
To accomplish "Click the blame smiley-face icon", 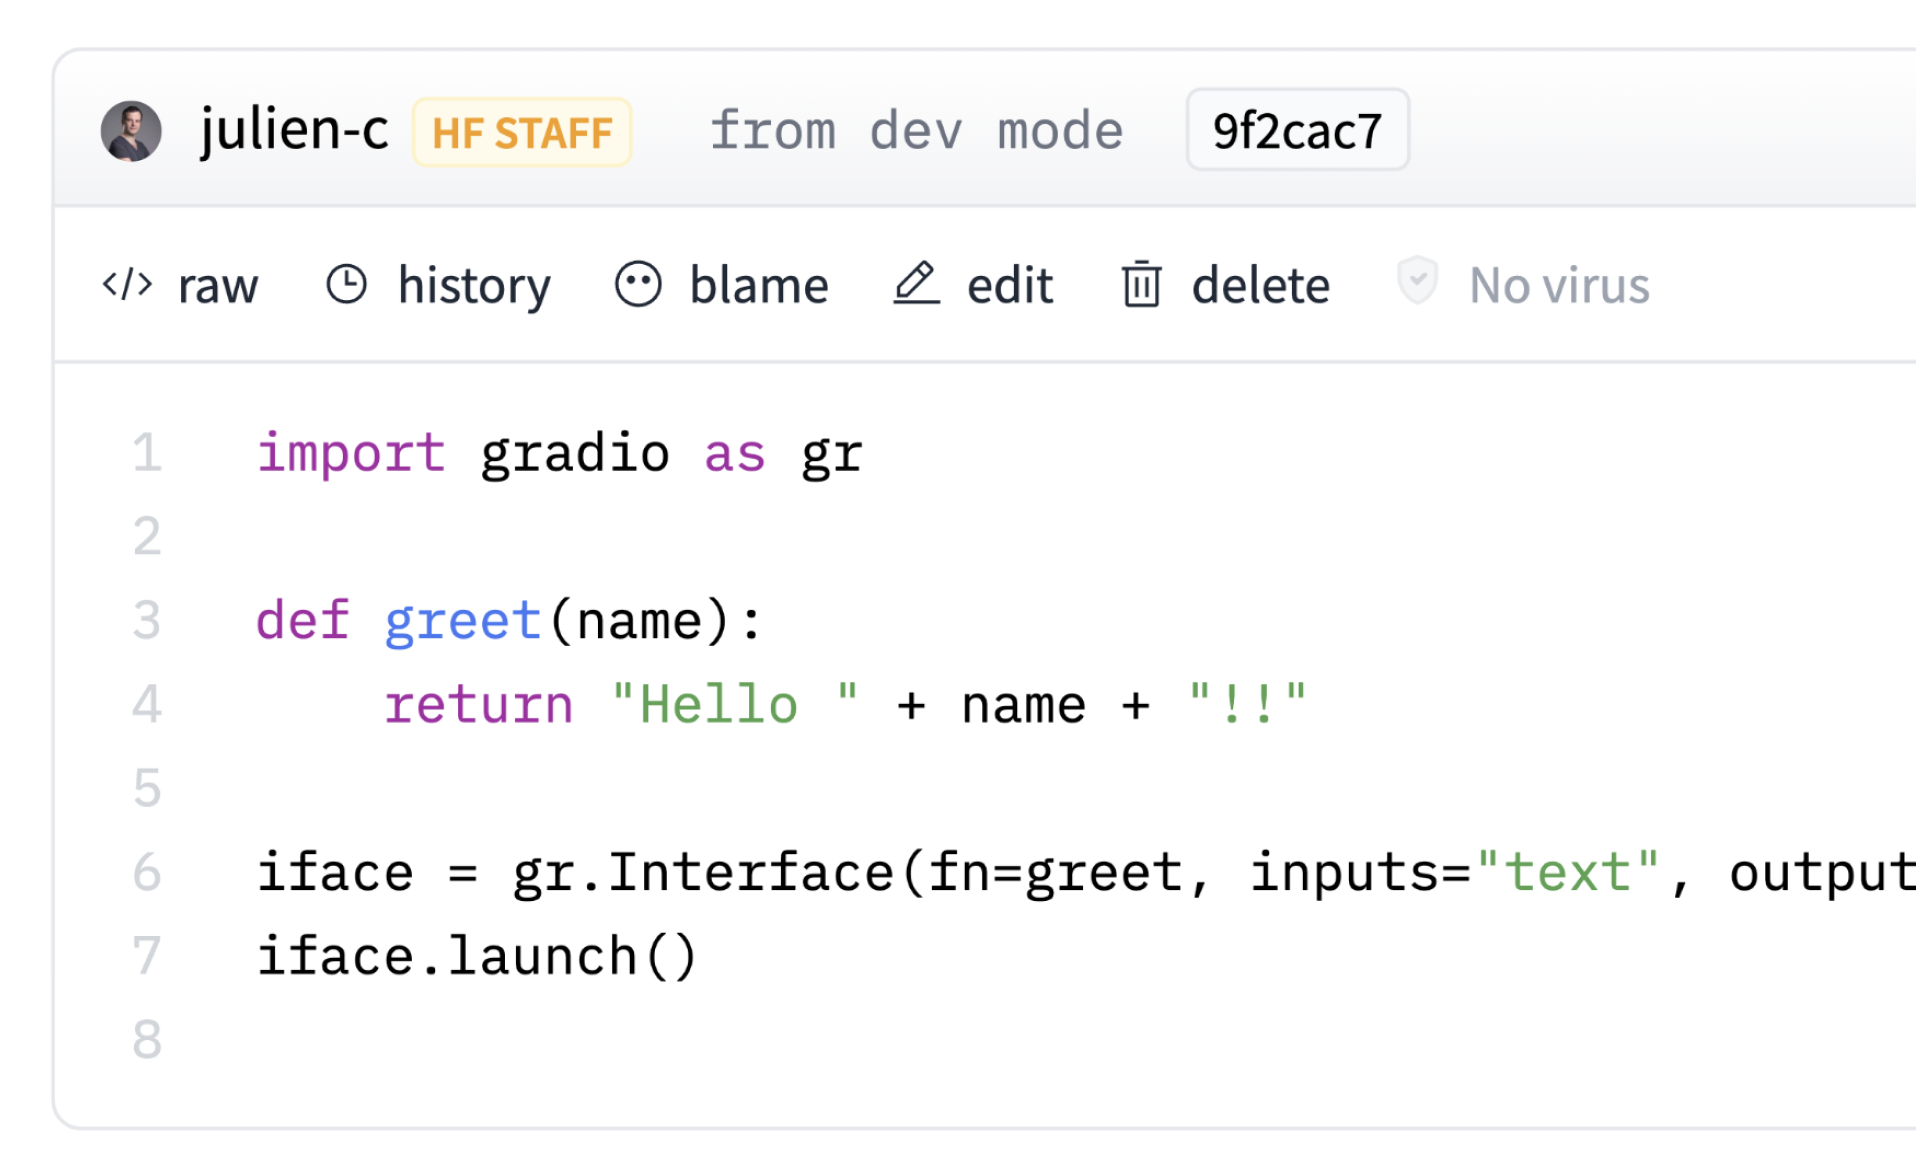I will (639, 284).
